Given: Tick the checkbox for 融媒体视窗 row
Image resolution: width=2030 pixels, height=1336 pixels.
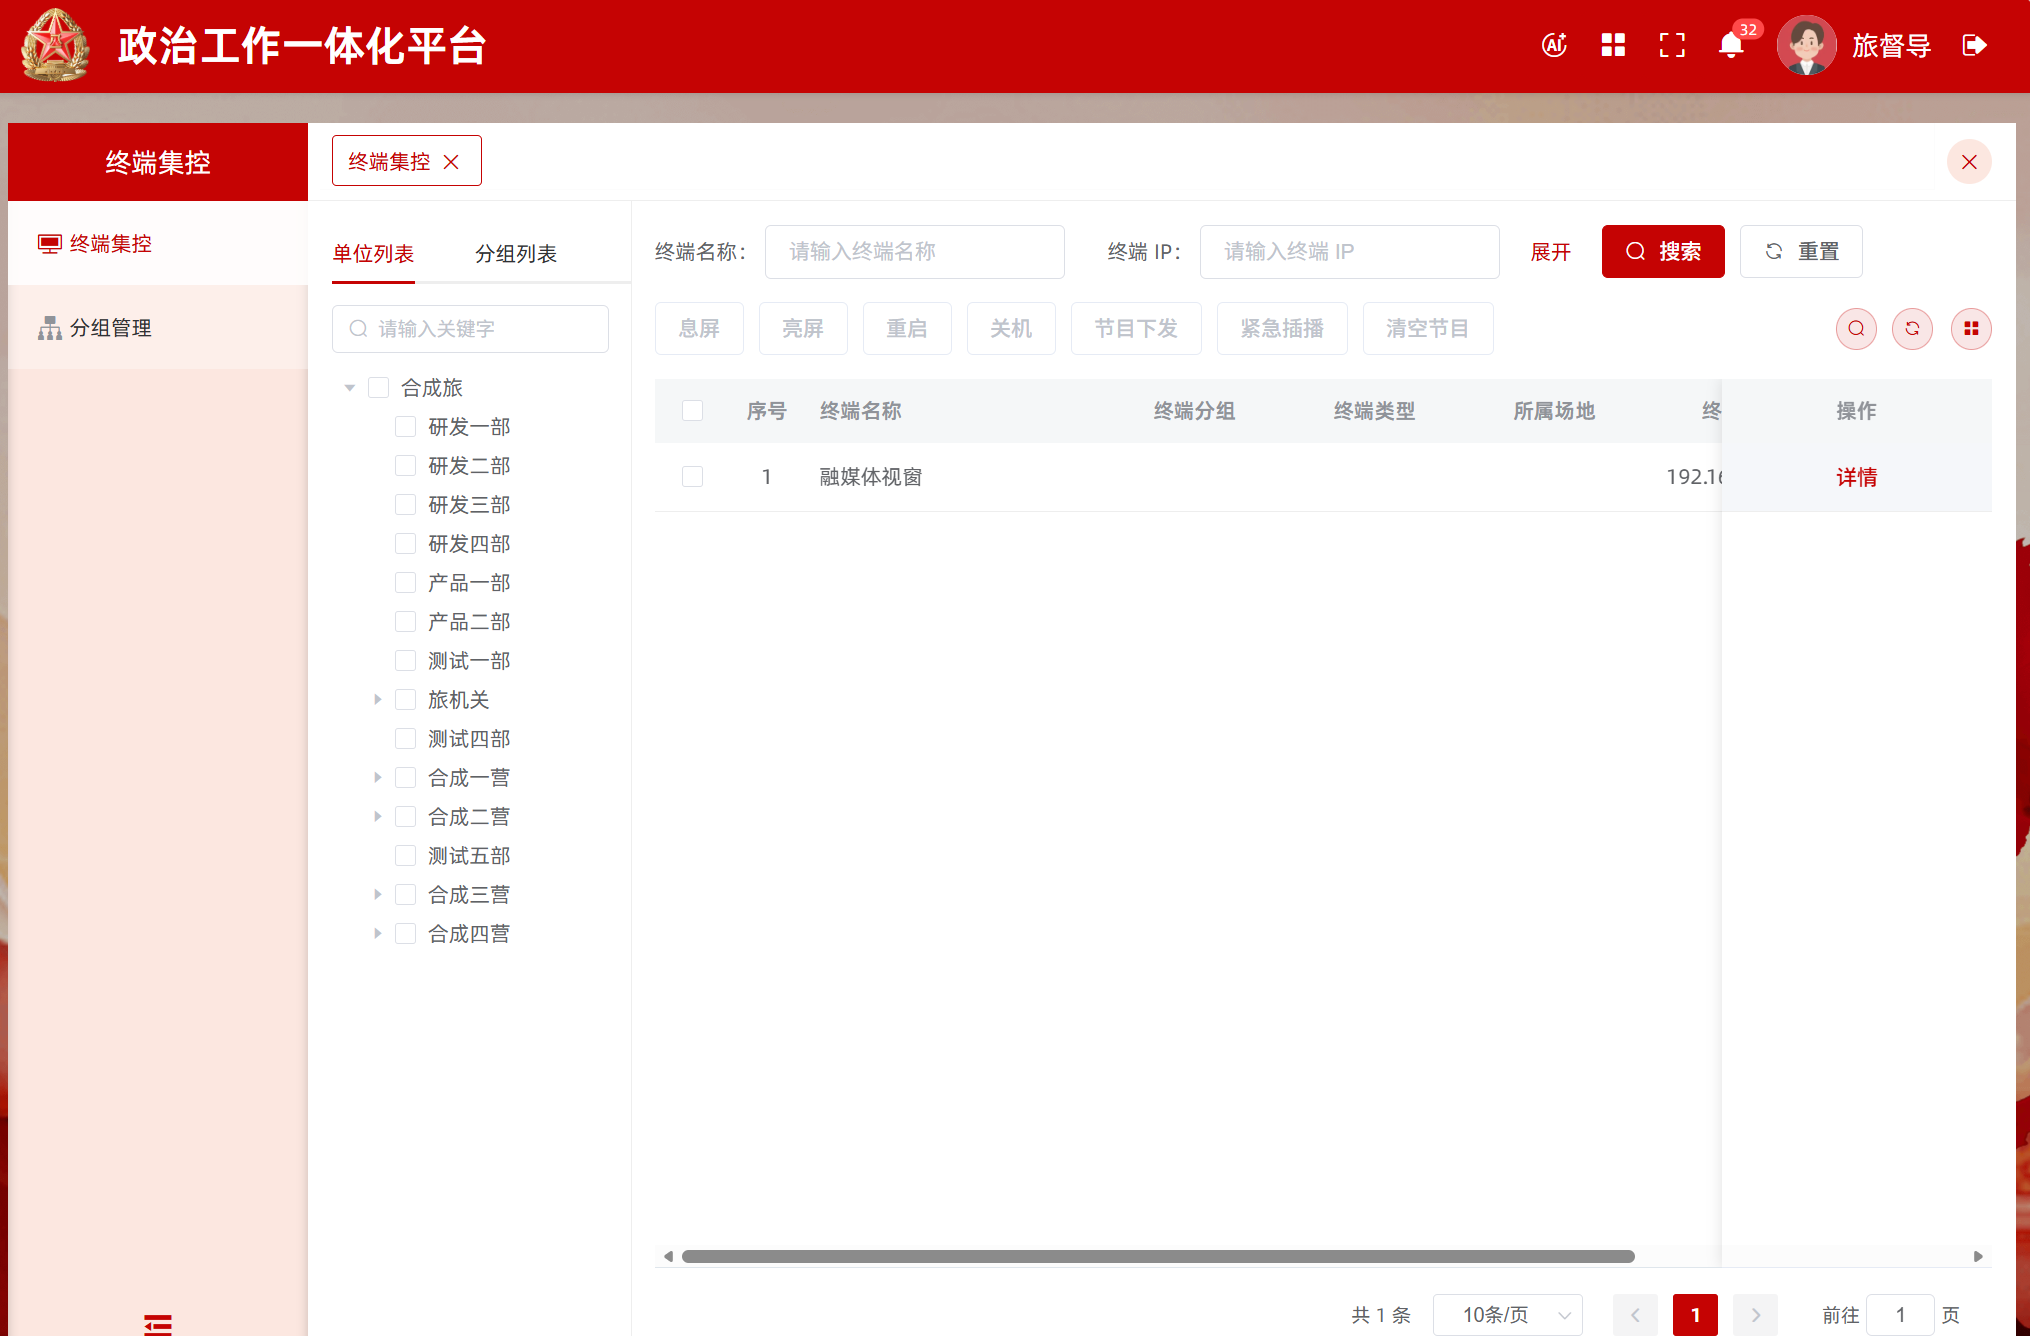Looking at the screenshot, I should (x=692, y=477).
